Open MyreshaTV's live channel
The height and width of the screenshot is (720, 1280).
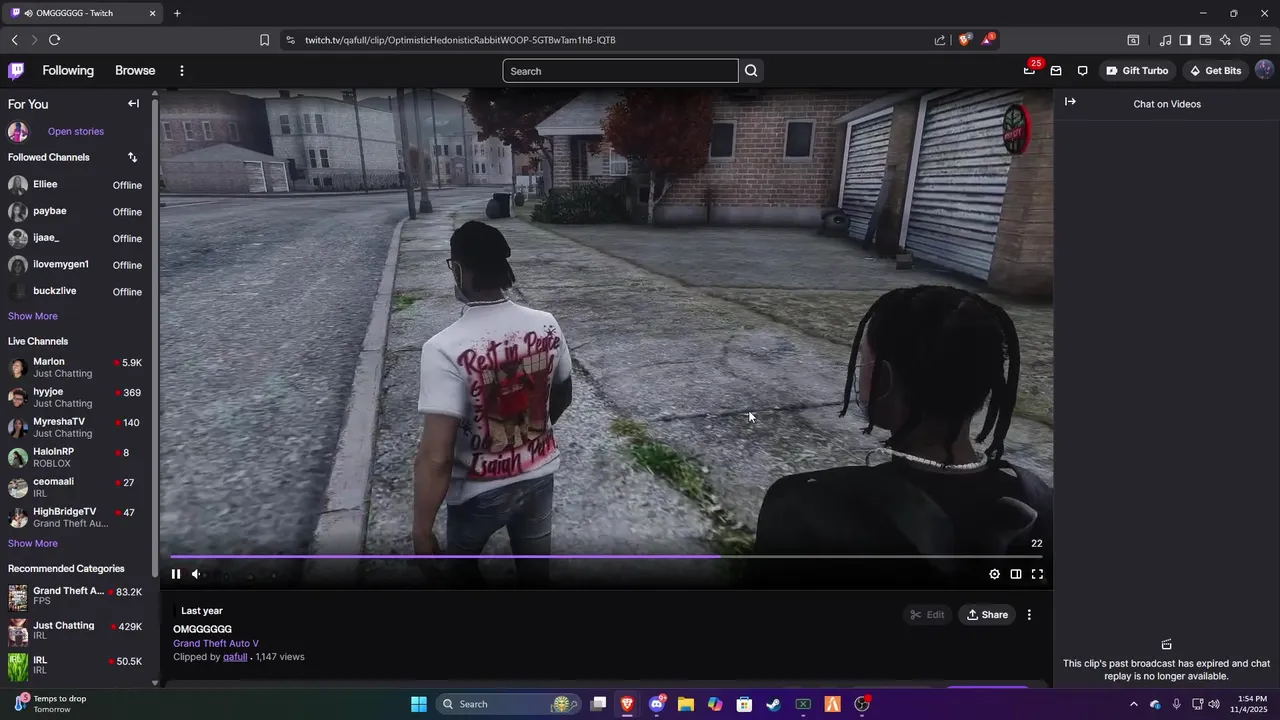tap(76, 427)
